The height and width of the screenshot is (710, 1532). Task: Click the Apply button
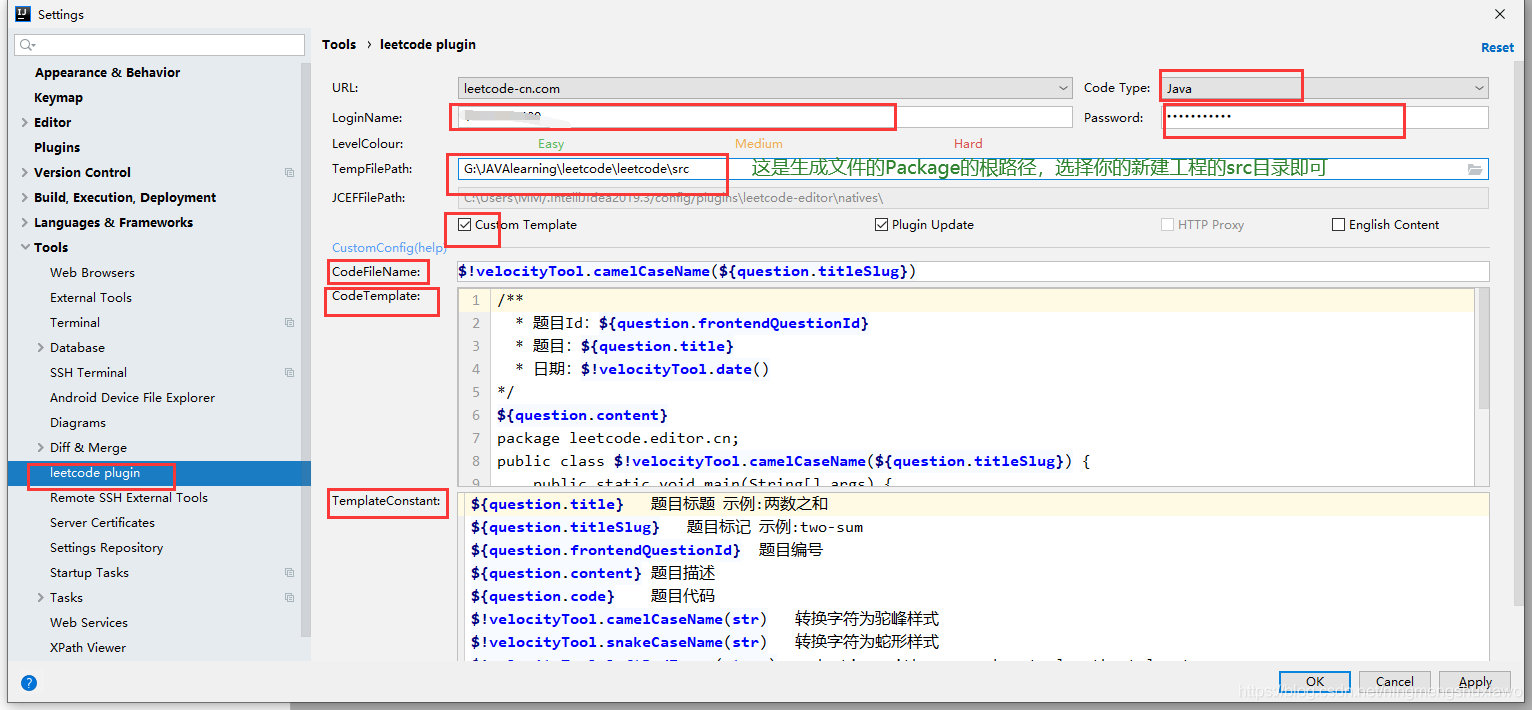coord(1475,682)
